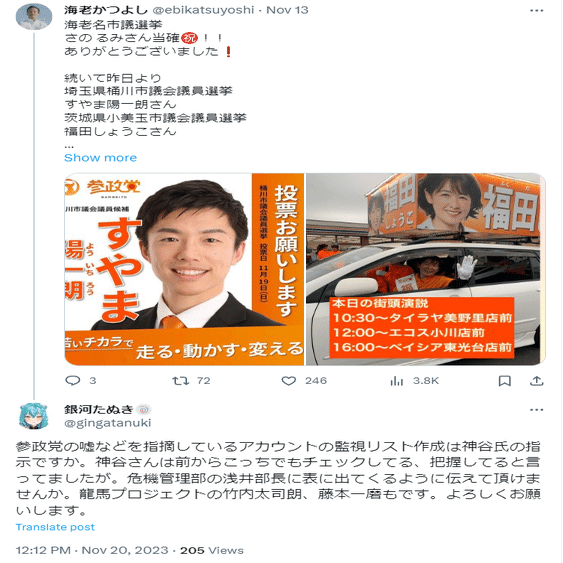Expand the post with Show more

101,158
